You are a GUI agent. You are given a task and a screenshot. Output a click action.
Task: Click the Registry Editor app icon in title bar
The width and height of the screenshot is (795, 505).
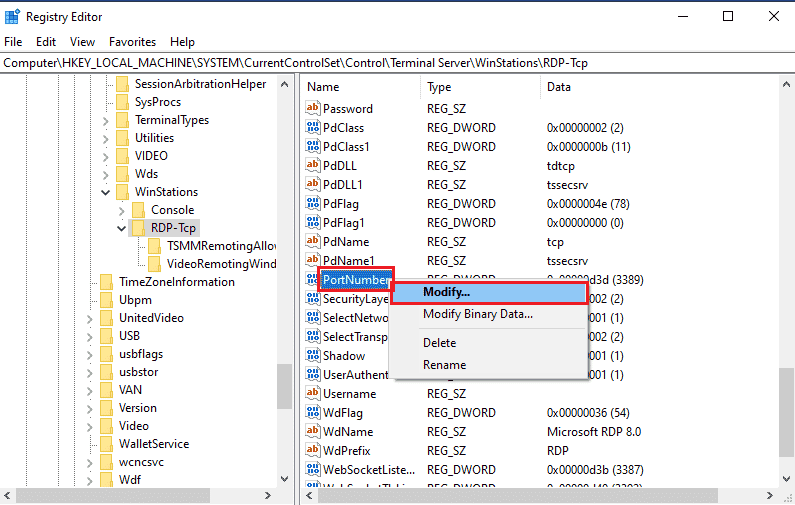tap(12, 17)
